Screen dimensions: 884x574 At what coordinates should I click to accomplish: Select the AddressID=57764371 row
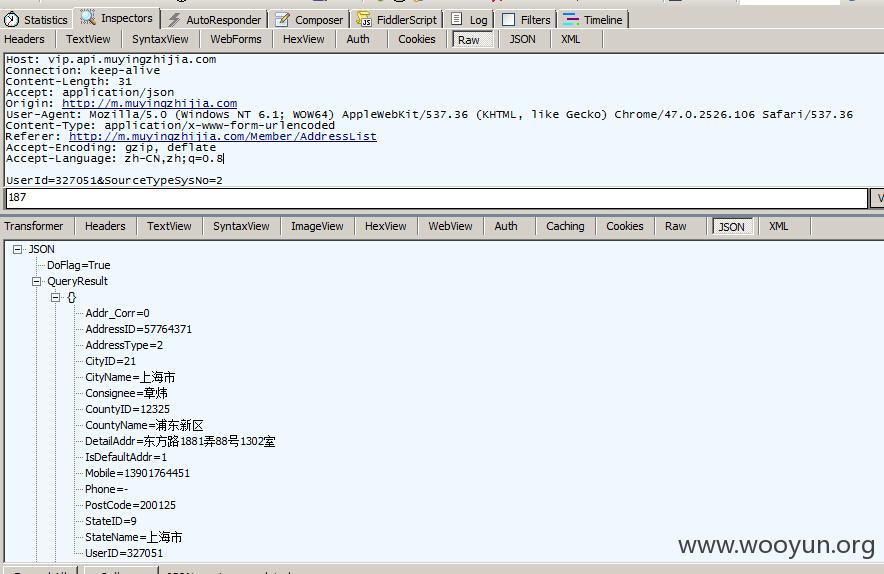pos(138,329)
